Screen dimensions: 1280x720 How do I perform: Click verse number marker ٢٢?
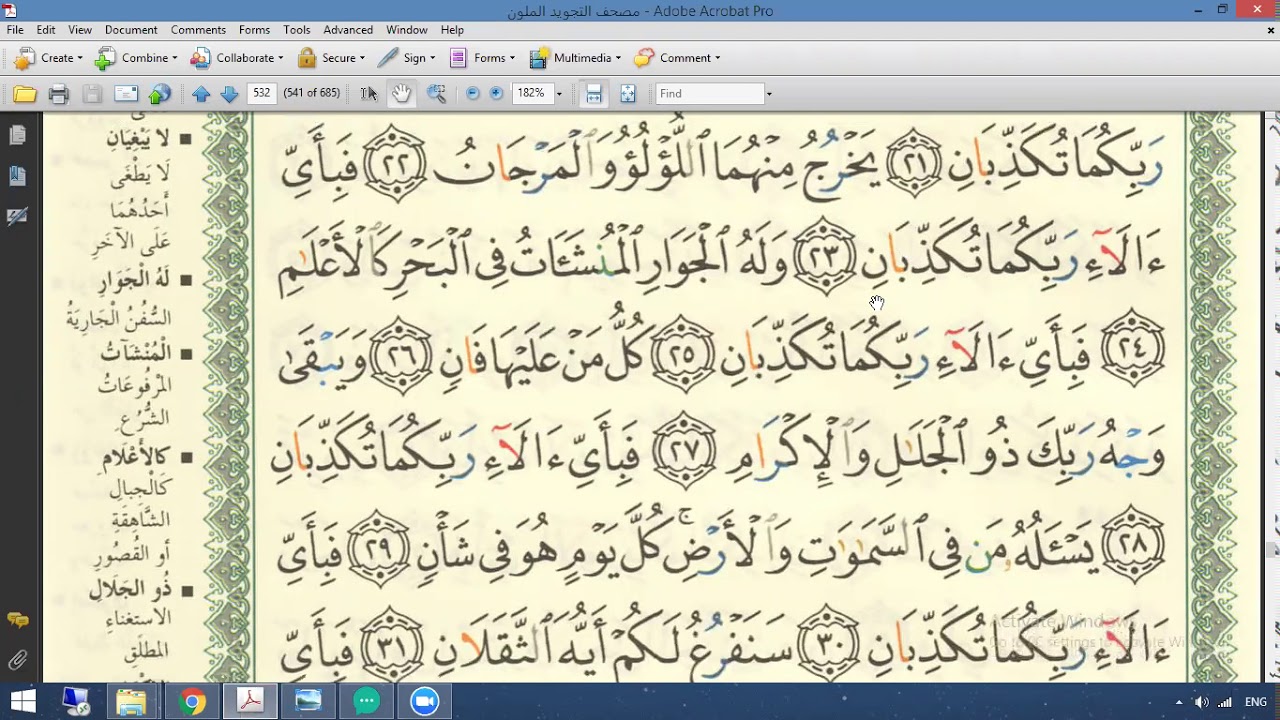[394, 162]
